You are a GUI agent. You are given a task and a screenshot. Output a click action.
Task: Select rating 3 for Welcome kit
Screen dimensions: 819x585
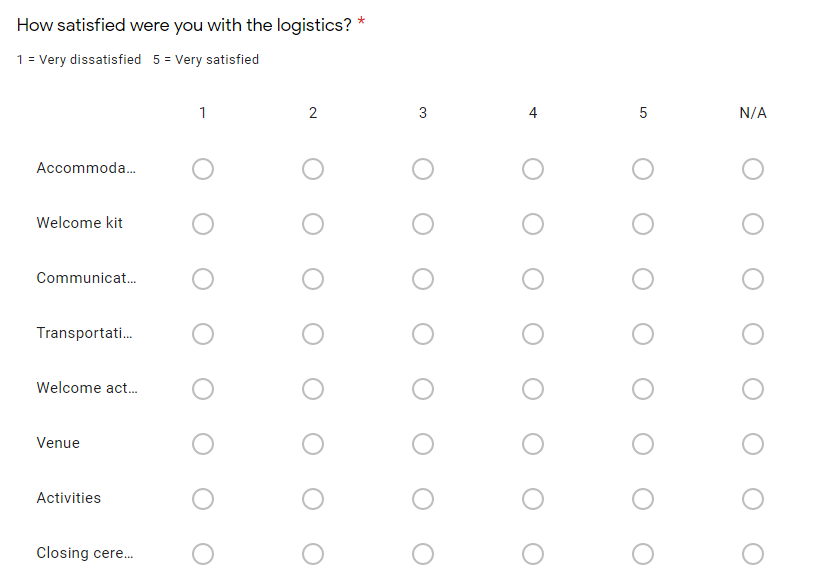click(x=423, y=224)
